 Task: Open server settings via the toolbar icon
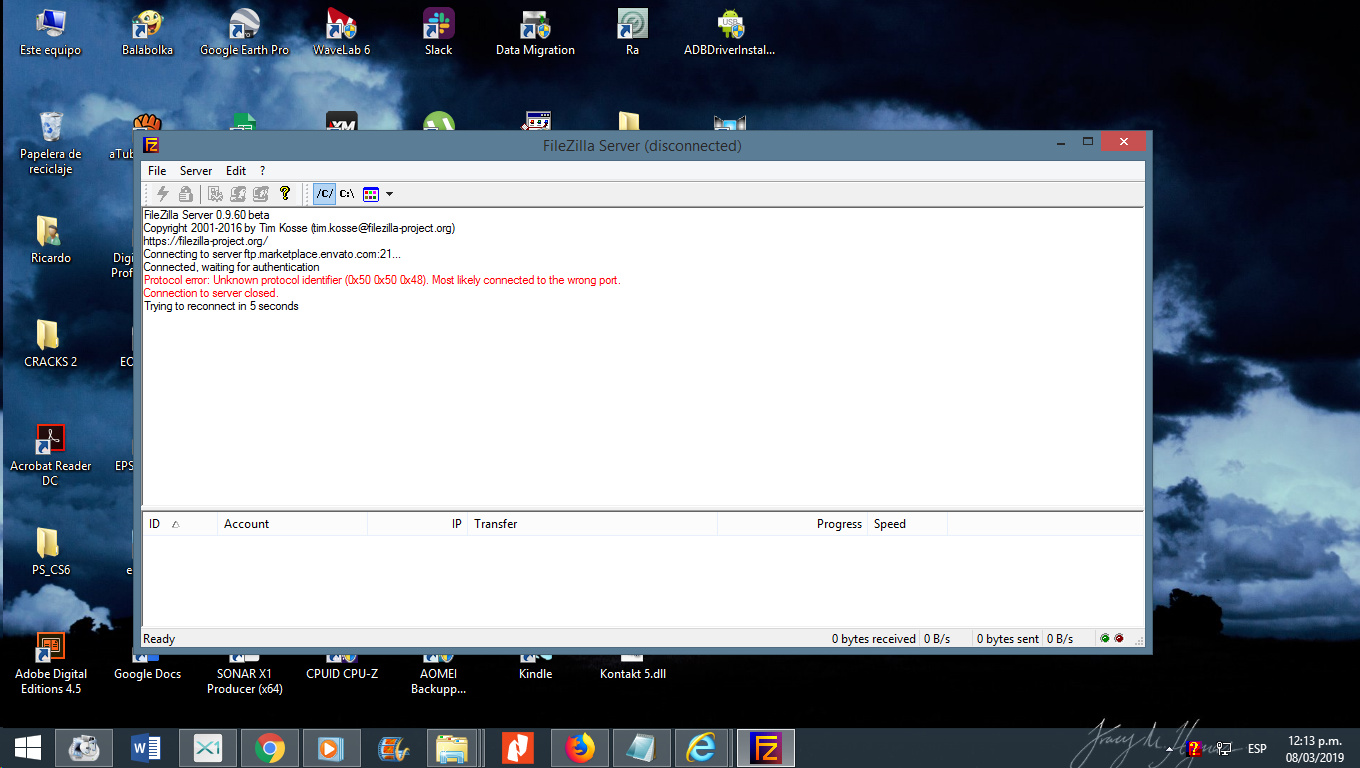pos(215,194)
